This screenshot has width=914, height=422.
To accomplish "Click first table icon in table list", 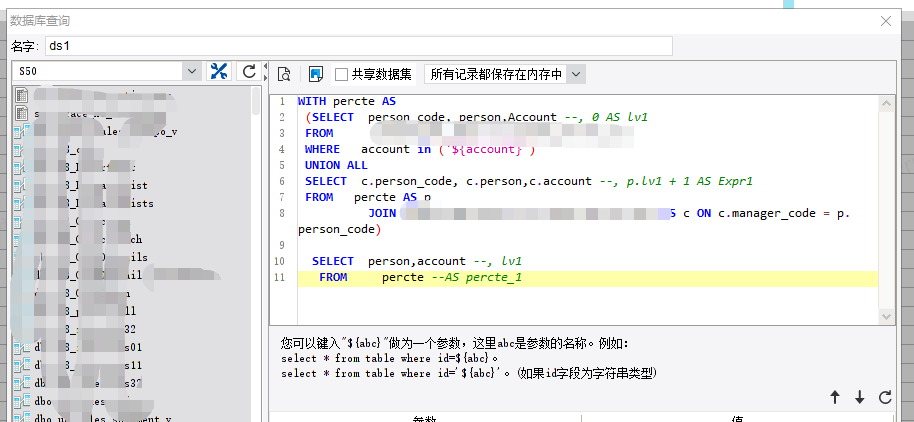I will [22, 96].
